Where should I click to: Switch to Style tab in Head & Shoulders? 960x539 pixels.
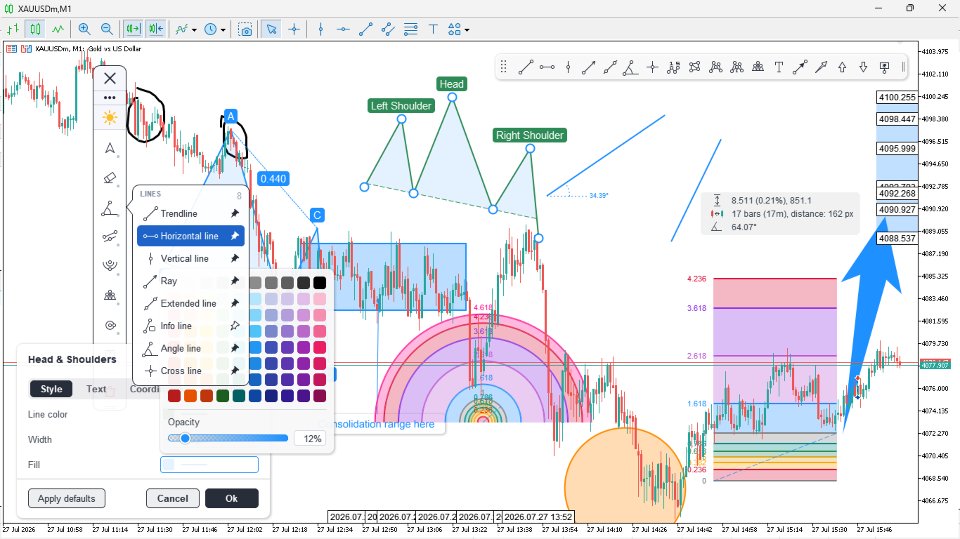tap(51, 389)
